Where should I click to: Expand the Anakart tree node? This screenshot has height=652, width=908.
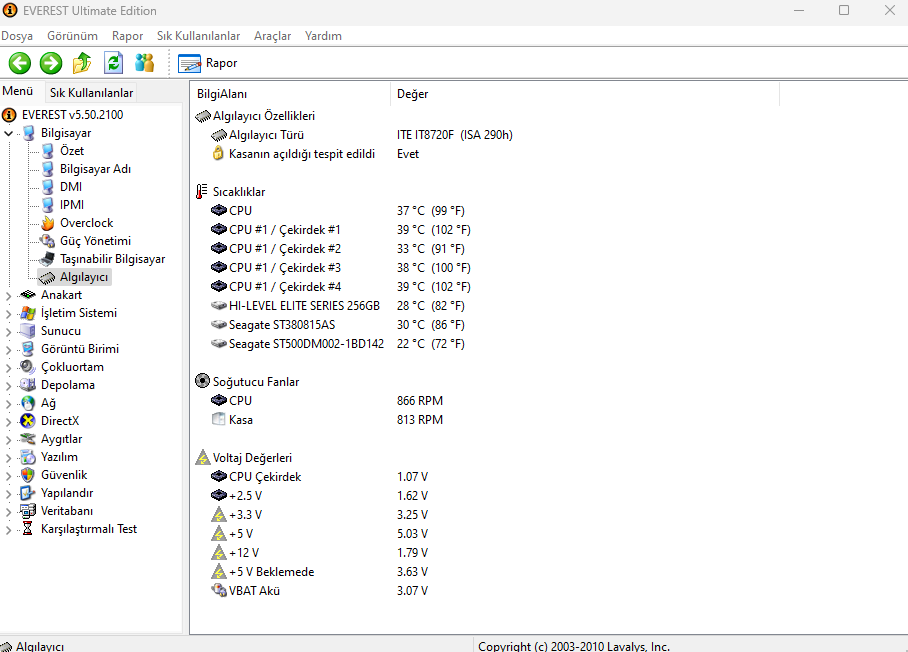9,295
